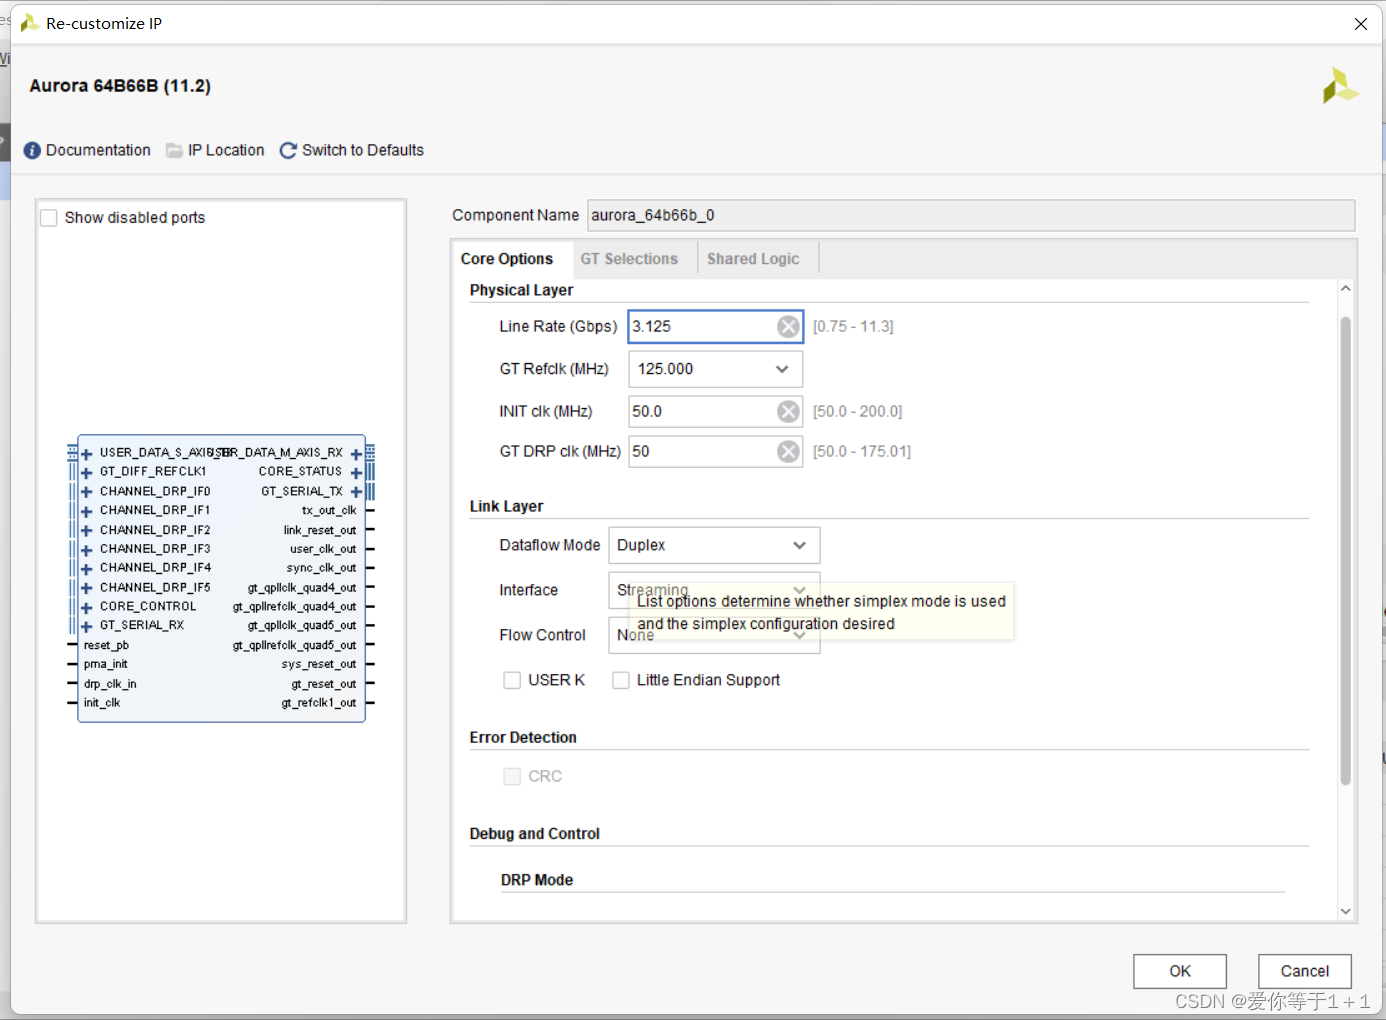Click the scroll up arrow in options panel
This screenshot has height=1020, width=1386.
point(1345,288)
